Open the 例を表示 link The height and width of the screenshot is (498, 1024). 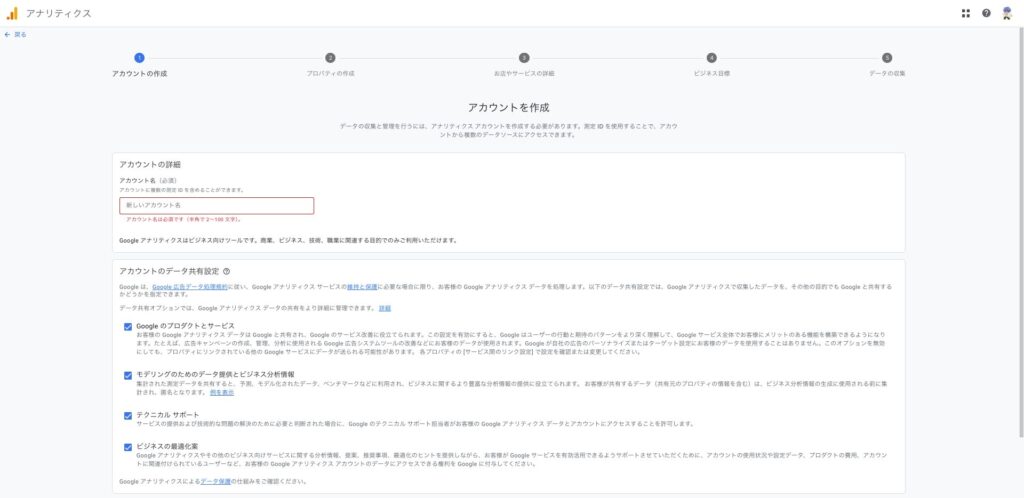pos(222,392)
